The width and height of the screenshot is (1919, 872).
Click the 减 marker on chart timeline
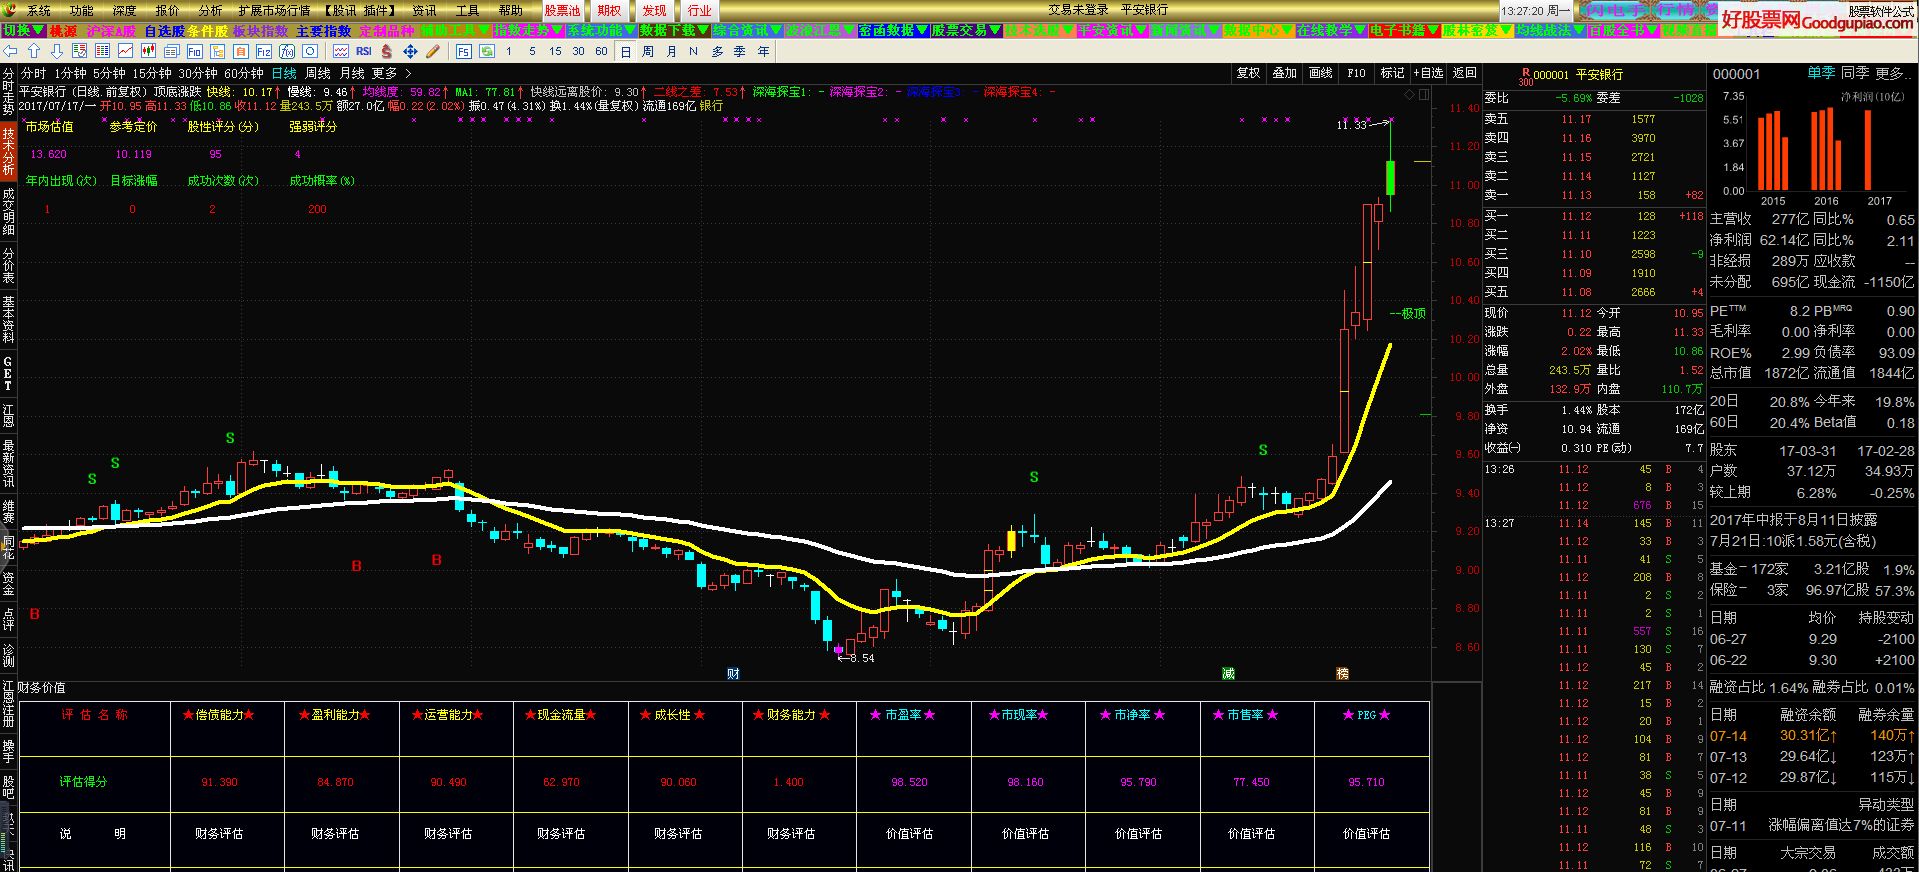point(1228,674)
